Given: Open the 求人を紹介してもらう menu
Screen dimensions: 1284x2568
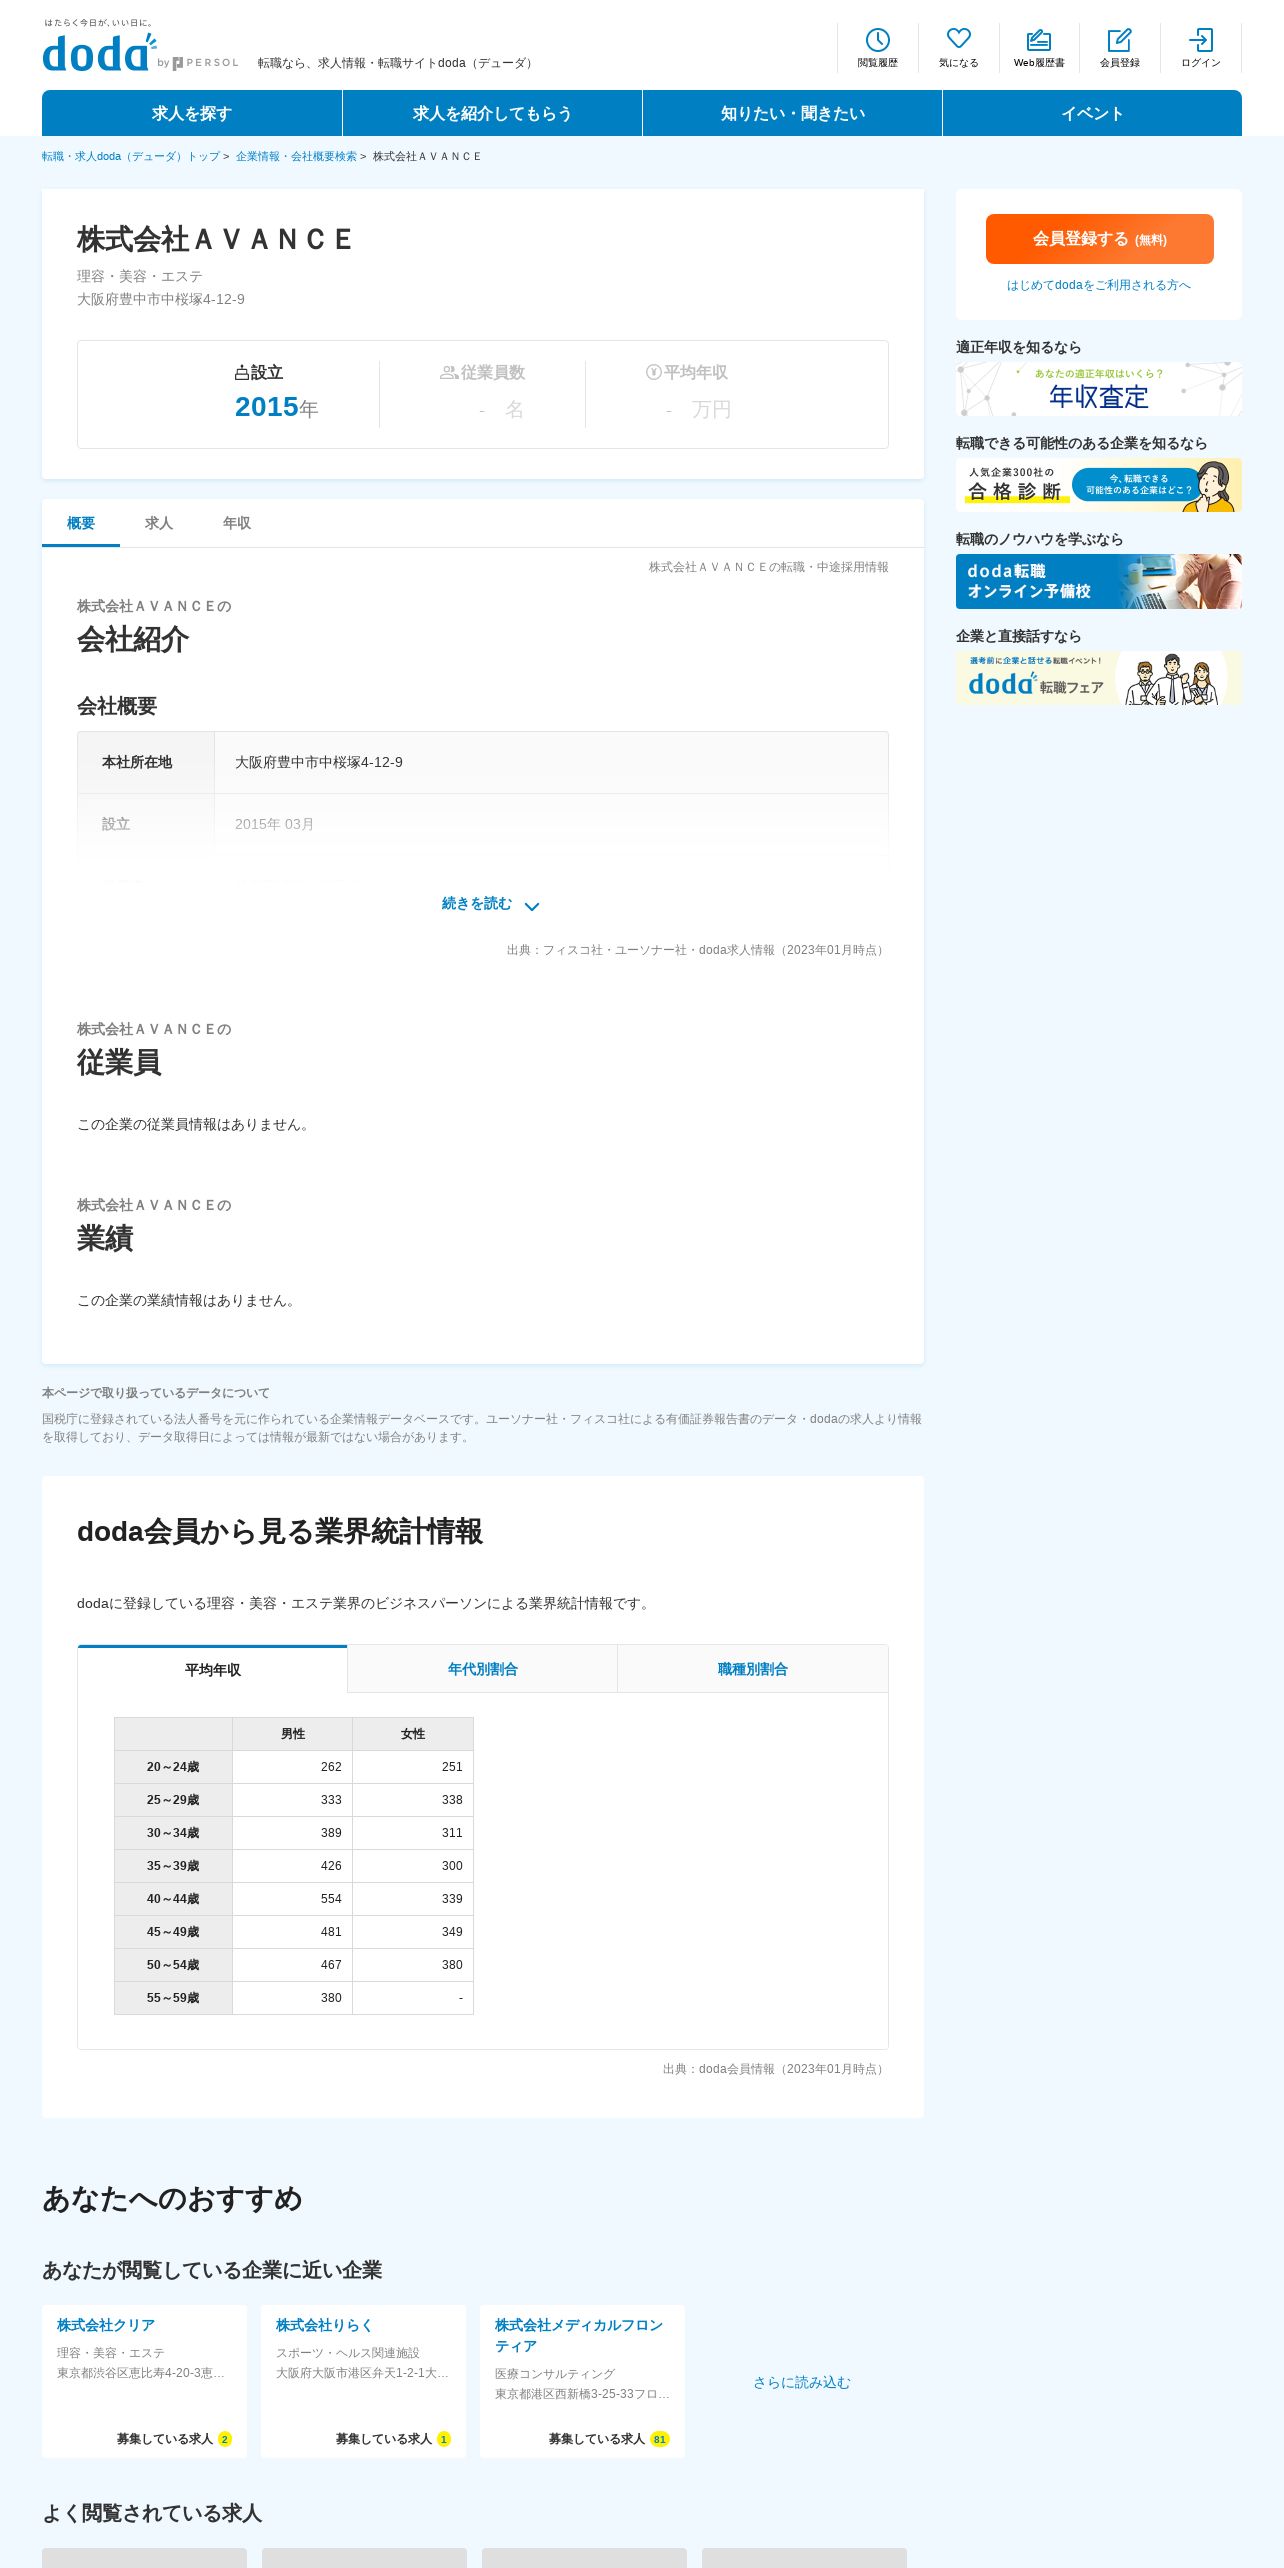Looking at the screenshot, I should pos(492,113).
